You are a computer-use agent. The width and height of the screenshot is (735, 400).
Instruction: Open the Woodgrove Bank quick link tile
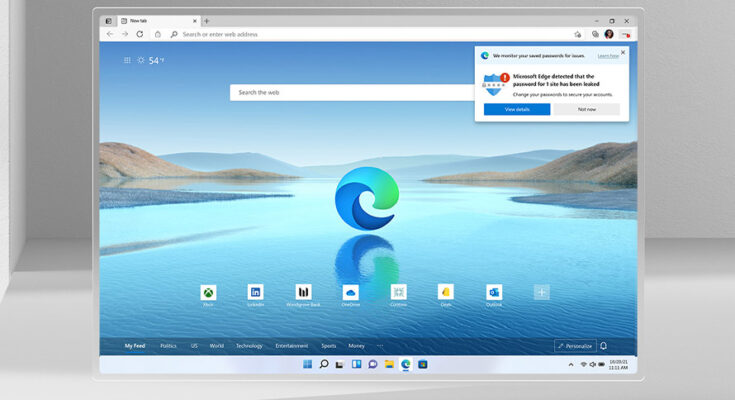pos(303,295)
